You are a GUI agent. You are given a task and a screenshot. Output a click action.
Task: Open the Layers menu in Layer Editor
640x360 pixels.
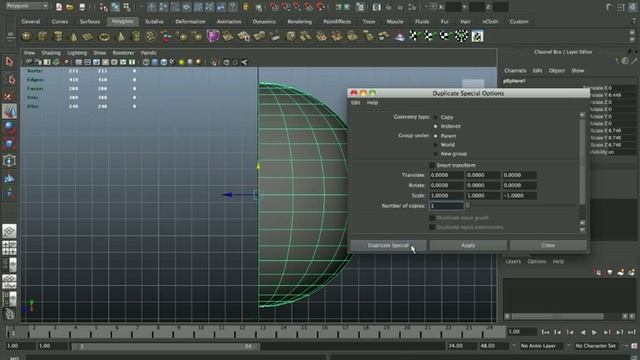513,262
